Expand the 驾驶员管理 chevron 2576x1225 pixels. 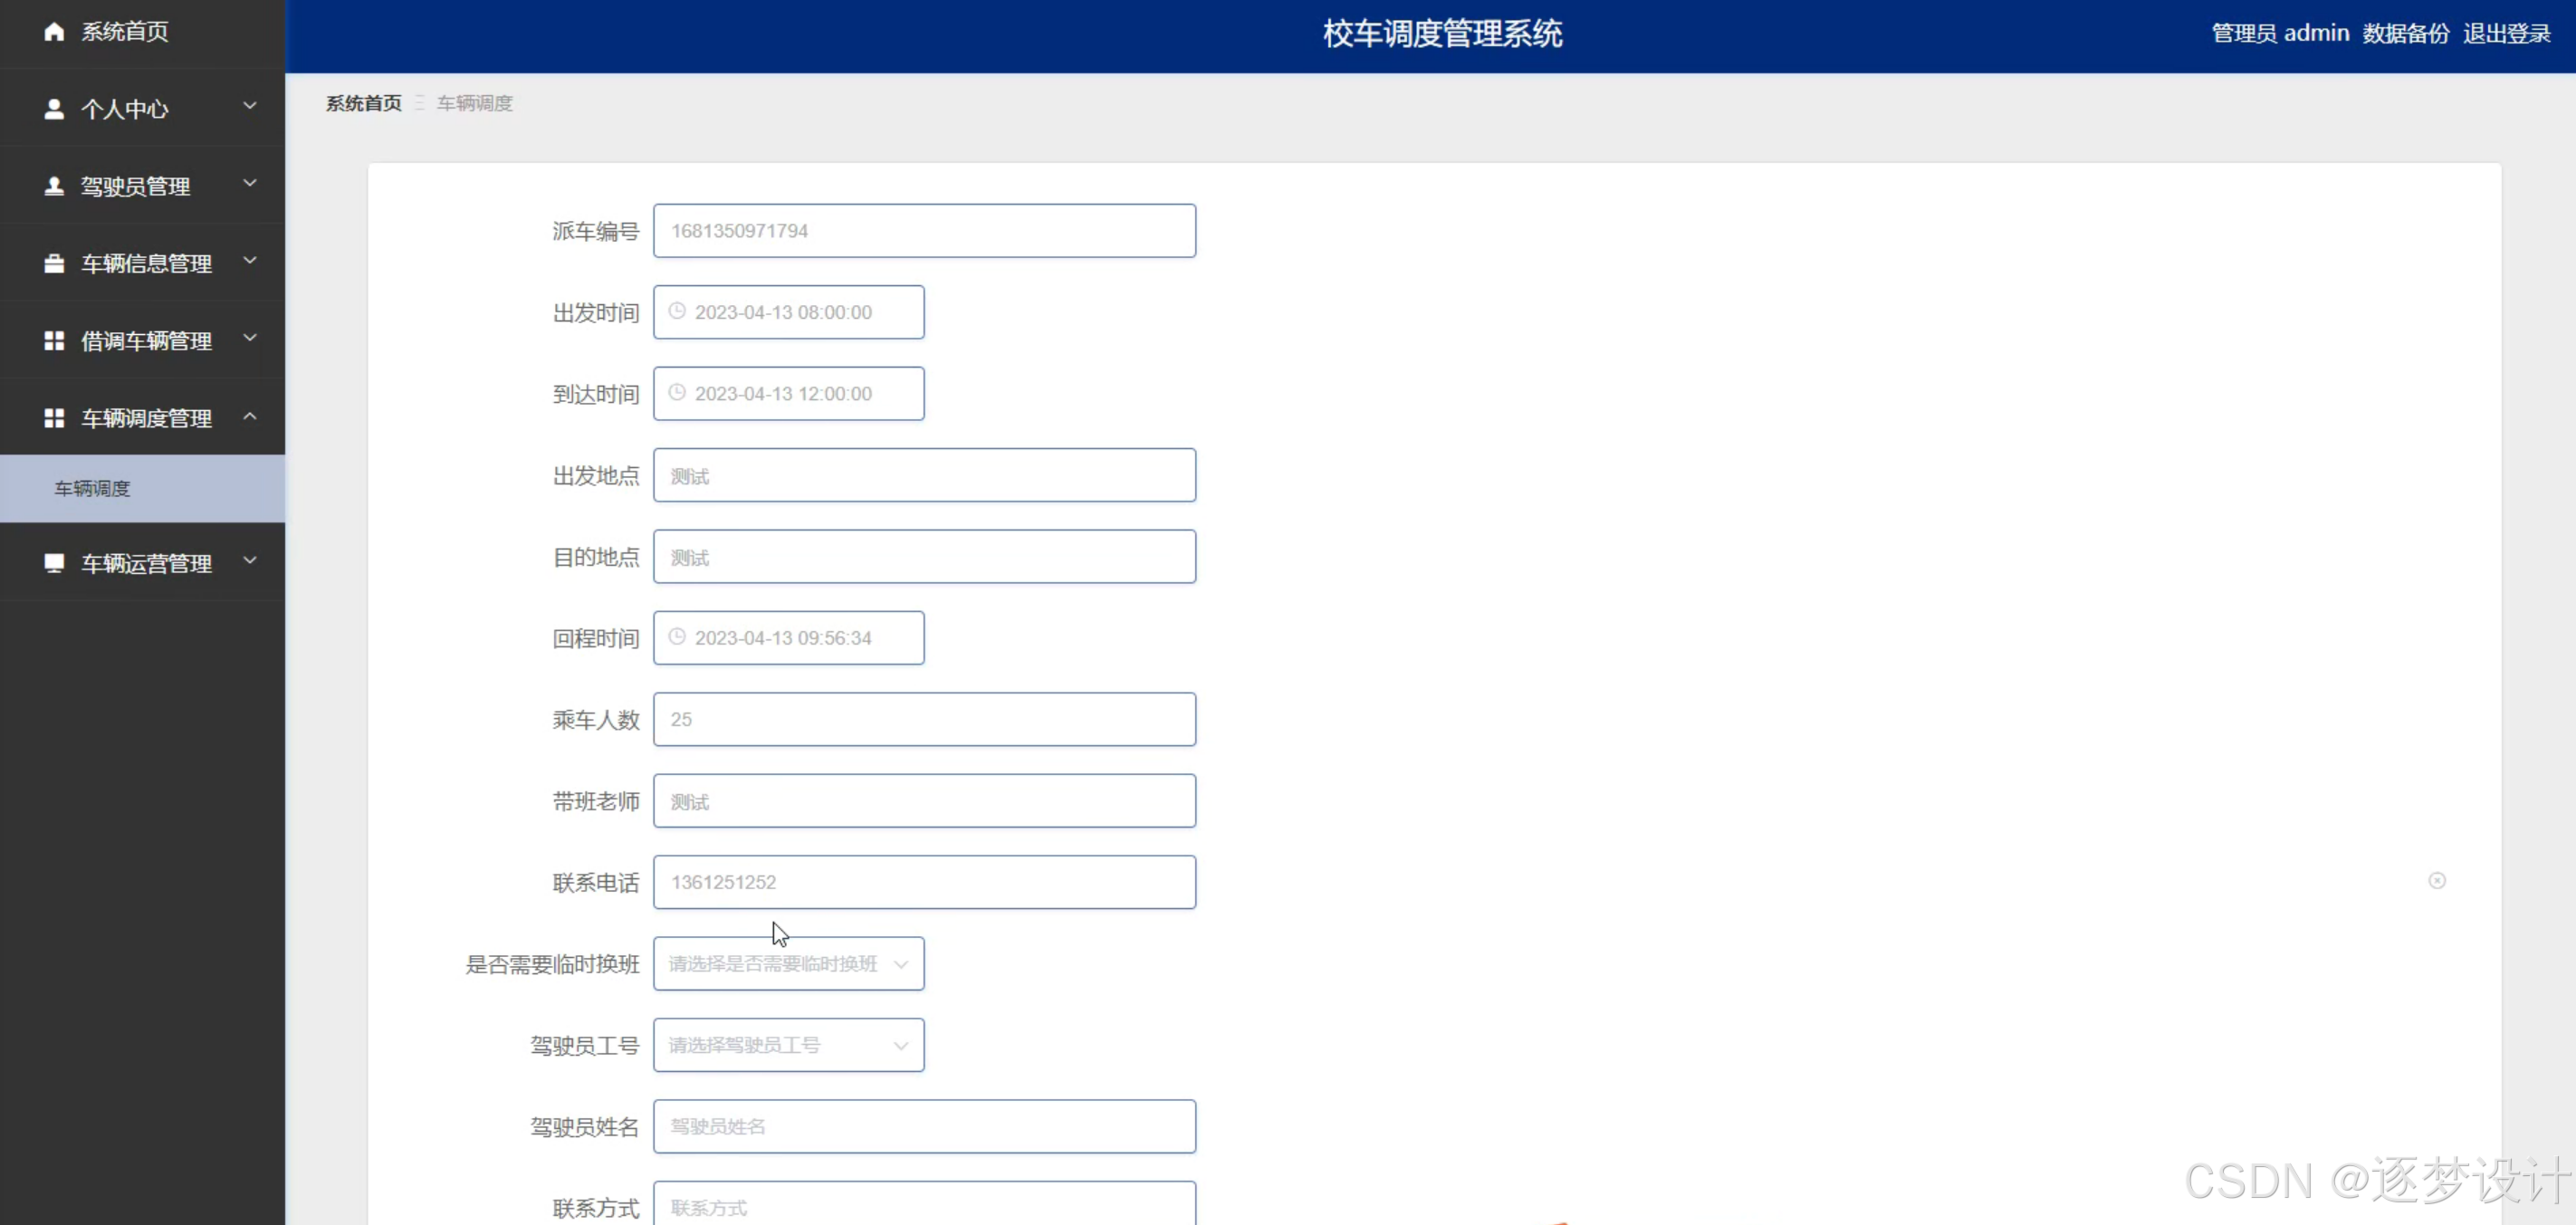pos(250,183)
